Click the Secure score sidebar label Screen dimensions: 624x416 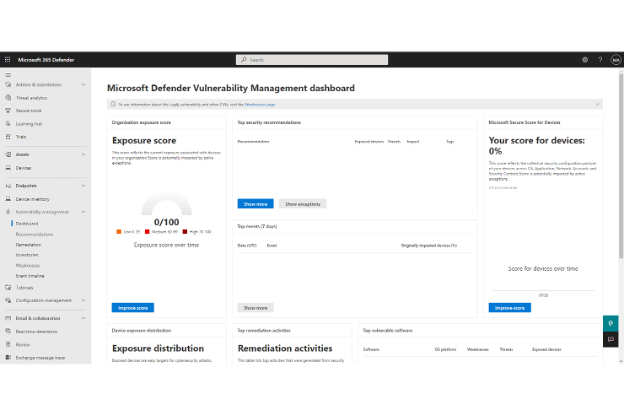click(28, 111)
